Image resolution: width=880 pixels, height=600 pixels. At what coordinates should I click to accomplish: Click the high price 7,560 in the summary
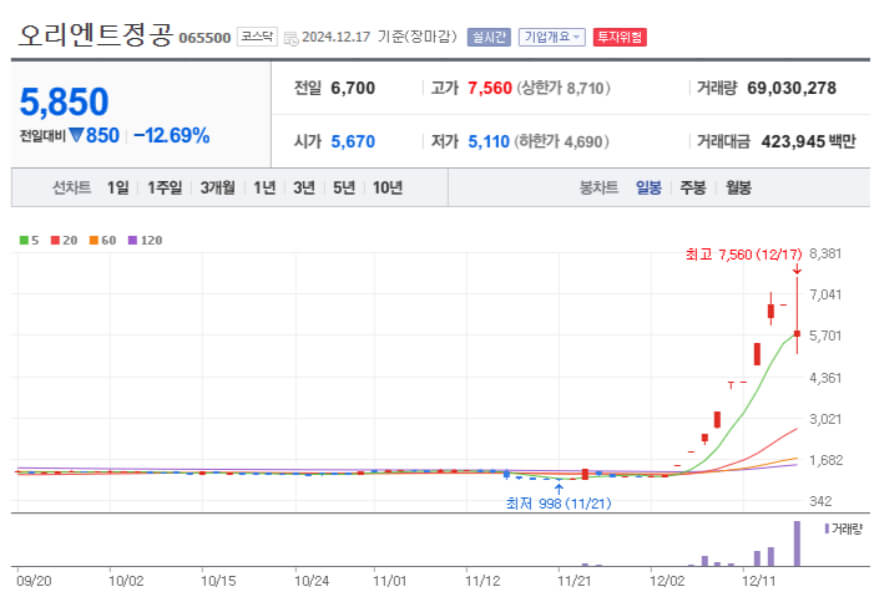click(x=489, y=88)
